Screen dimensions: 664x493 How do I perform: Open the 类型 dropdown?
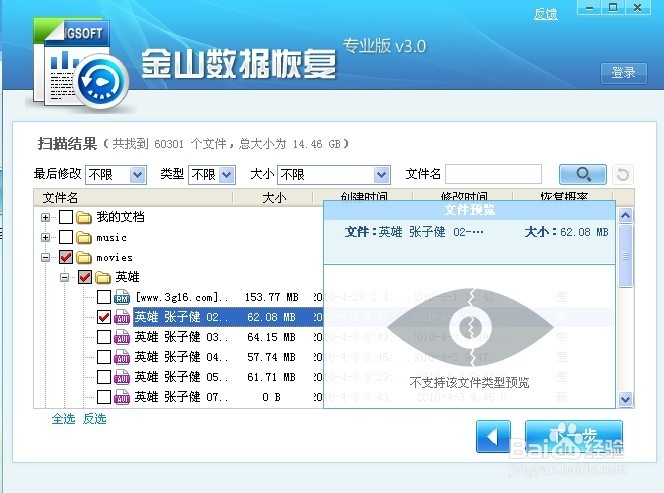coord(212,174)
